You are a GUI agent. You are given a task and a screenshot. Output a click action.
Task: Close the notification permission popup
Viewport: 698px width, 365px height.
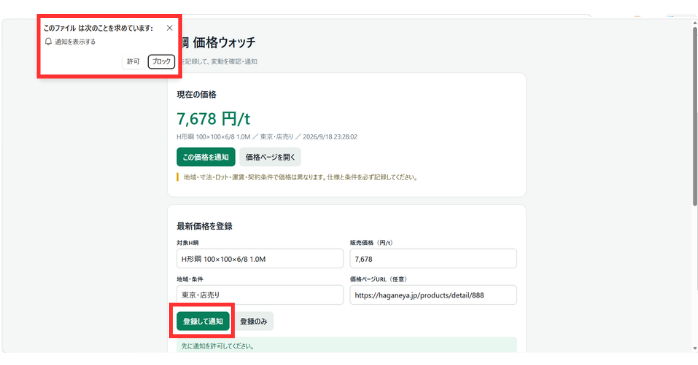170,28
